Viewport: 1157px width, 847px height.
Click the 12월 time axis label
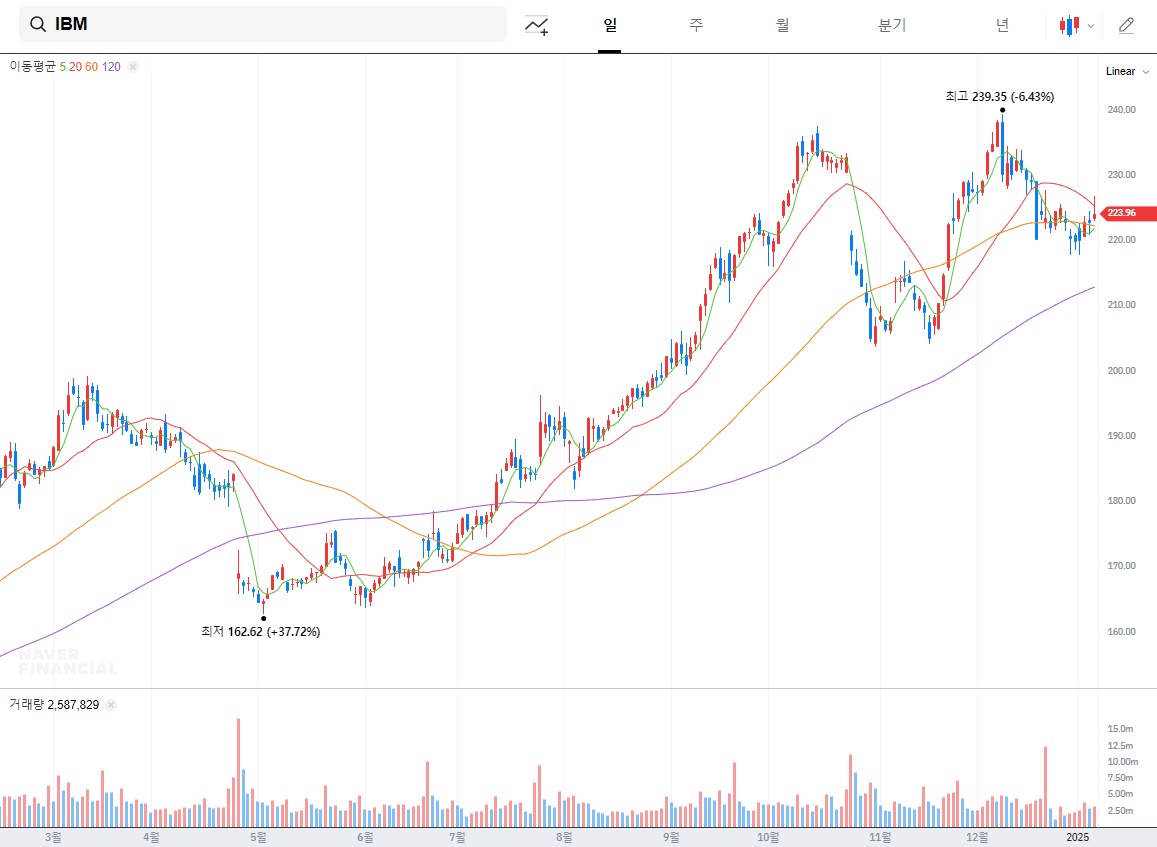978,837
